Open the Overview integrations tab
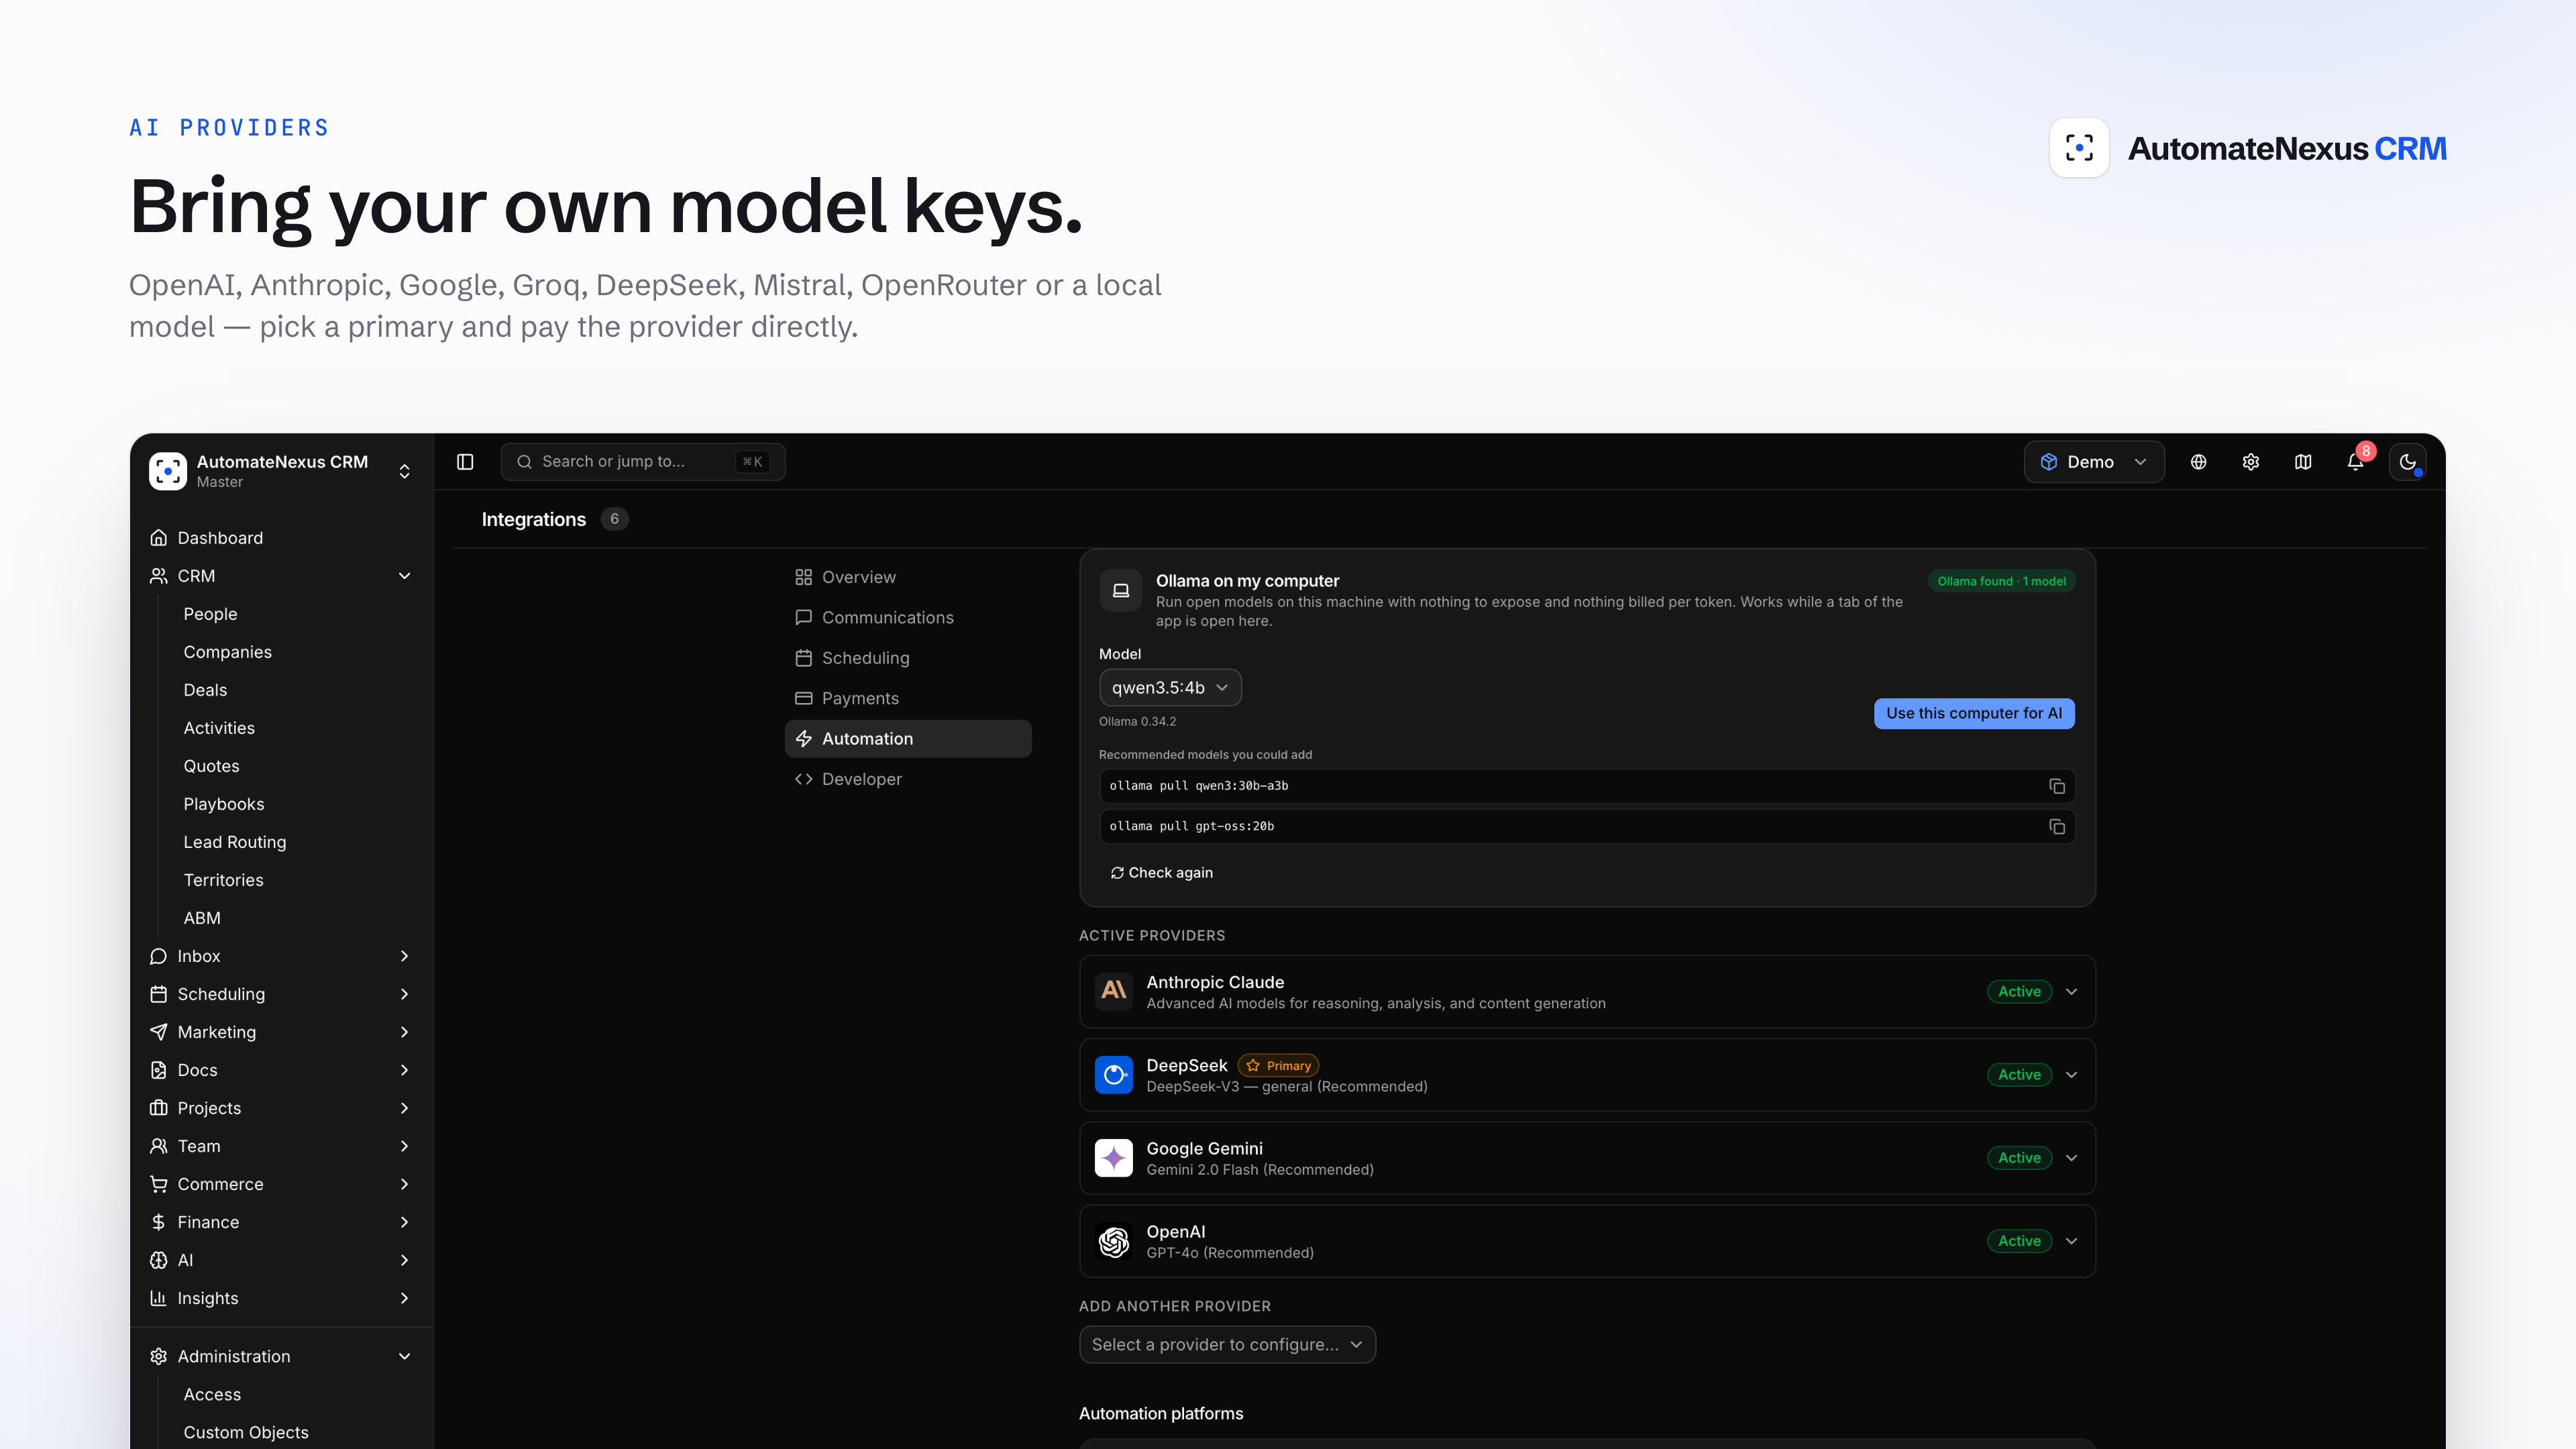This screenshot has width=2576, height=1449. pyautogui.click(x=908, y=577)
